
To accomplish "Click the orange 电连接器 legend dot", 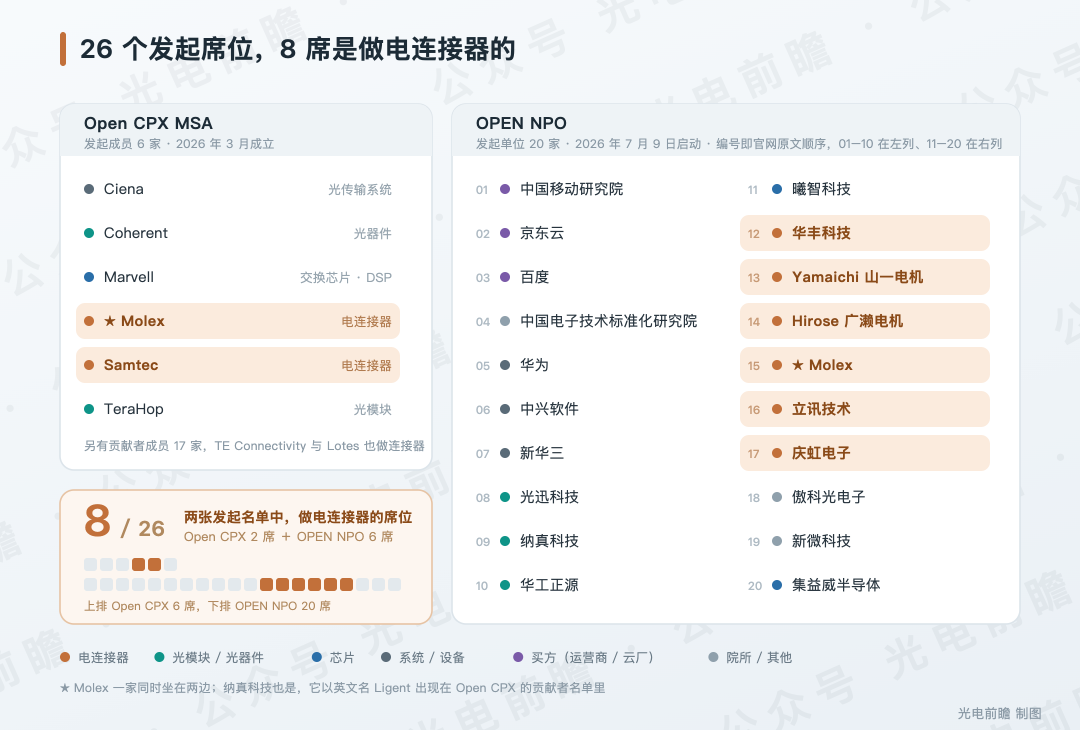I will click(65, 658).
